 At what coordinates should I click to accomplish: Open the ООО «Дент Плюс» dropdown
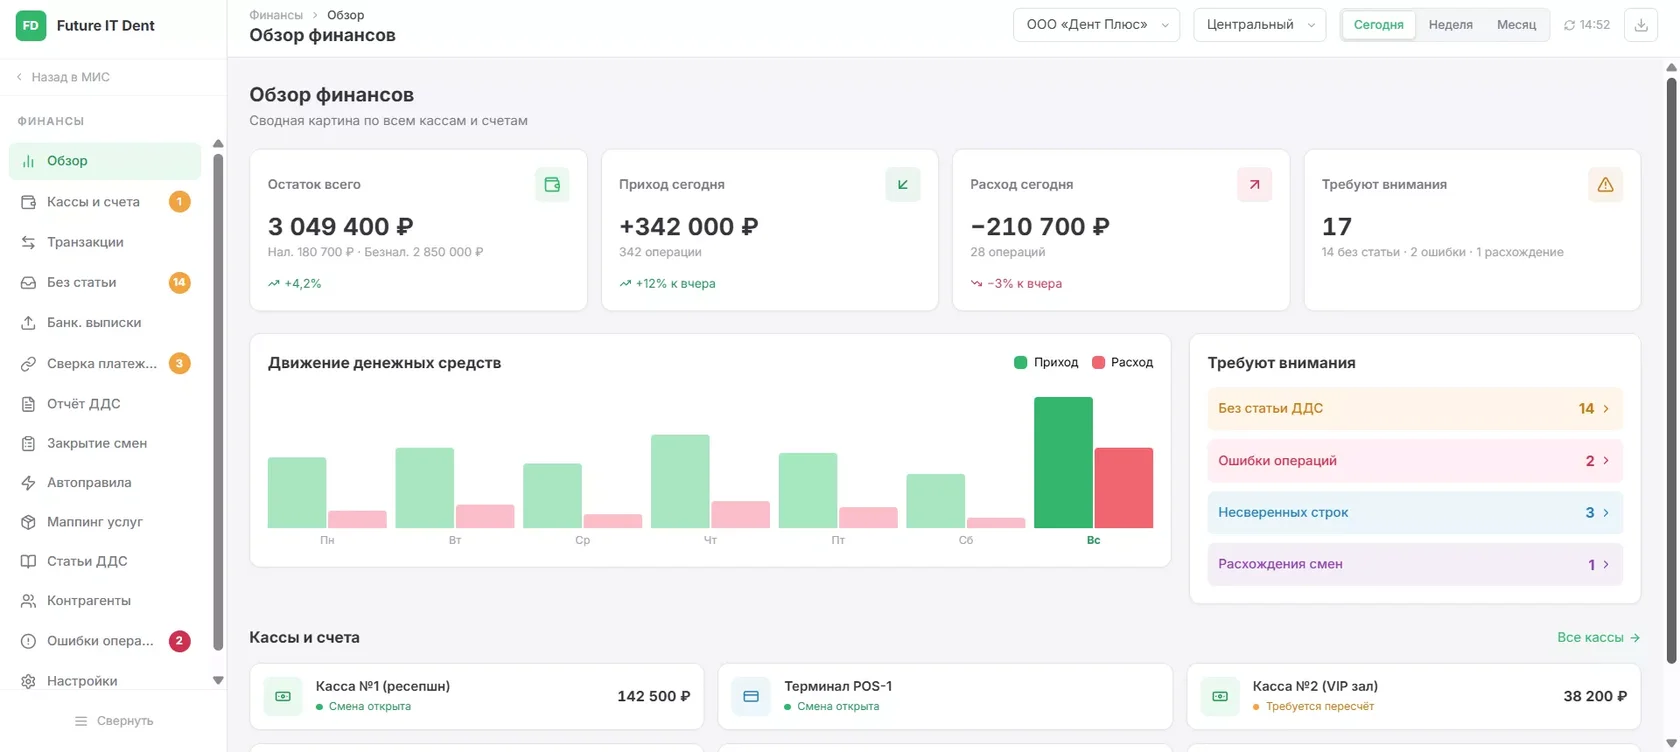(1097, 25)
